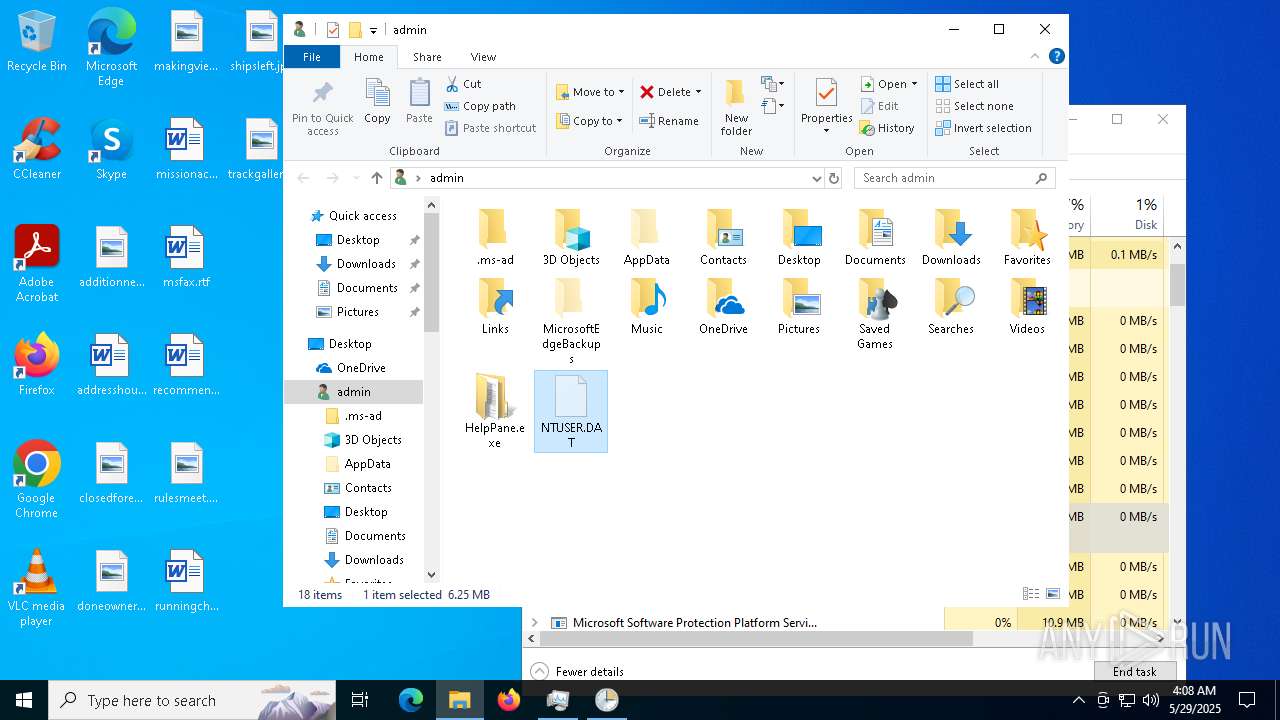Click Fewer details in Task Manager
1280x720 pixels.
(577, 671)
